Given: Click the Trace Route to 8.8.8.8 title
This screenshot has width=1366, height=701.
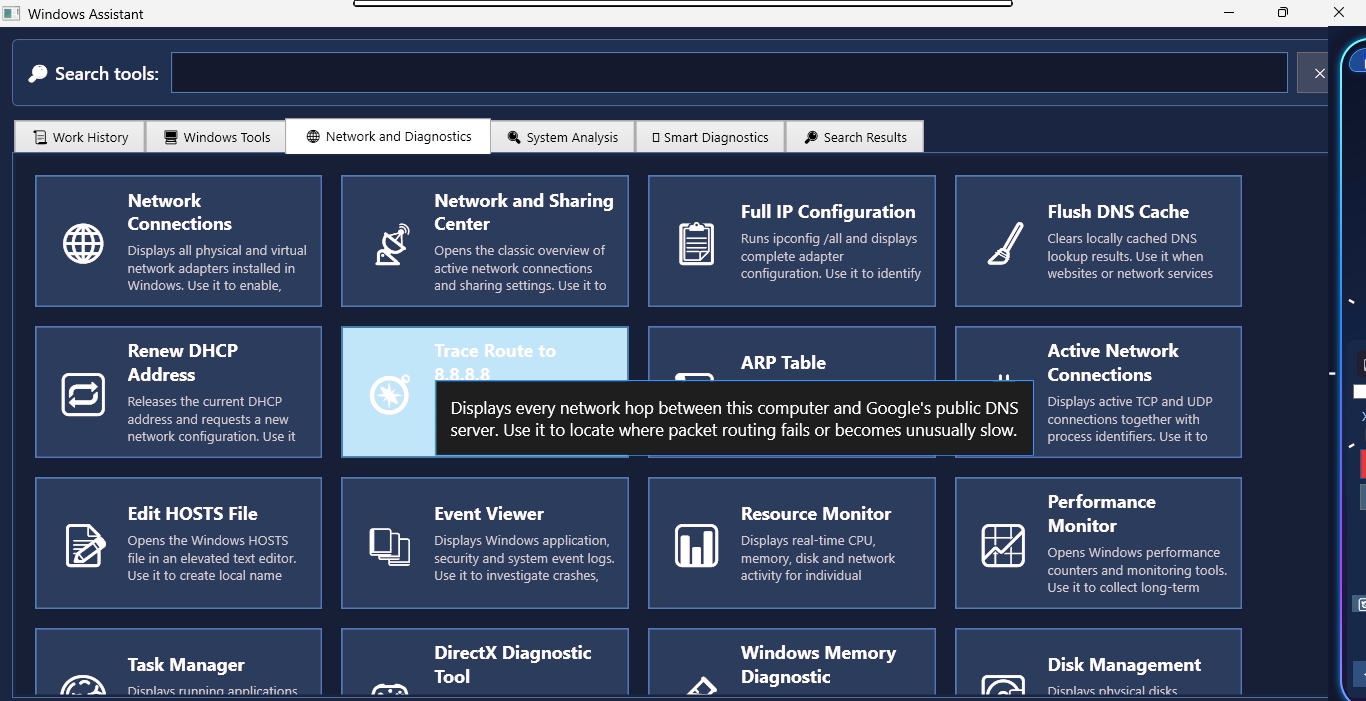Looking at the screenshot, I should coord(495,362).
